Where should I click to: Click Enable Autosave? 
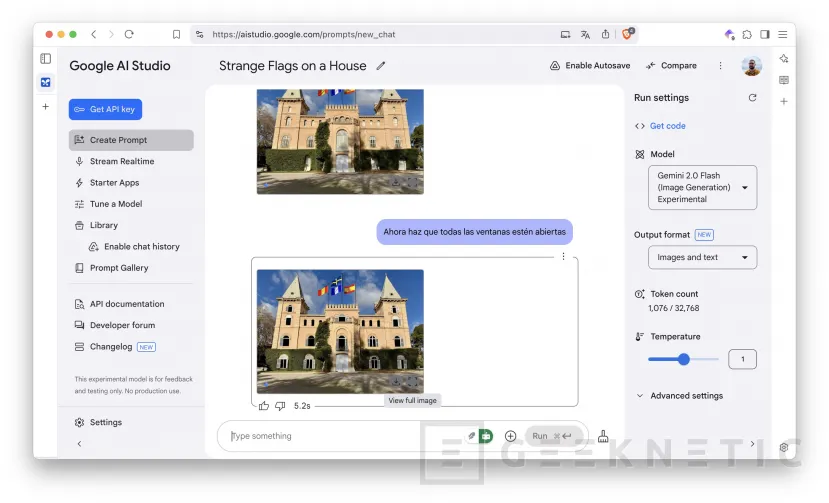coord(590,66)
